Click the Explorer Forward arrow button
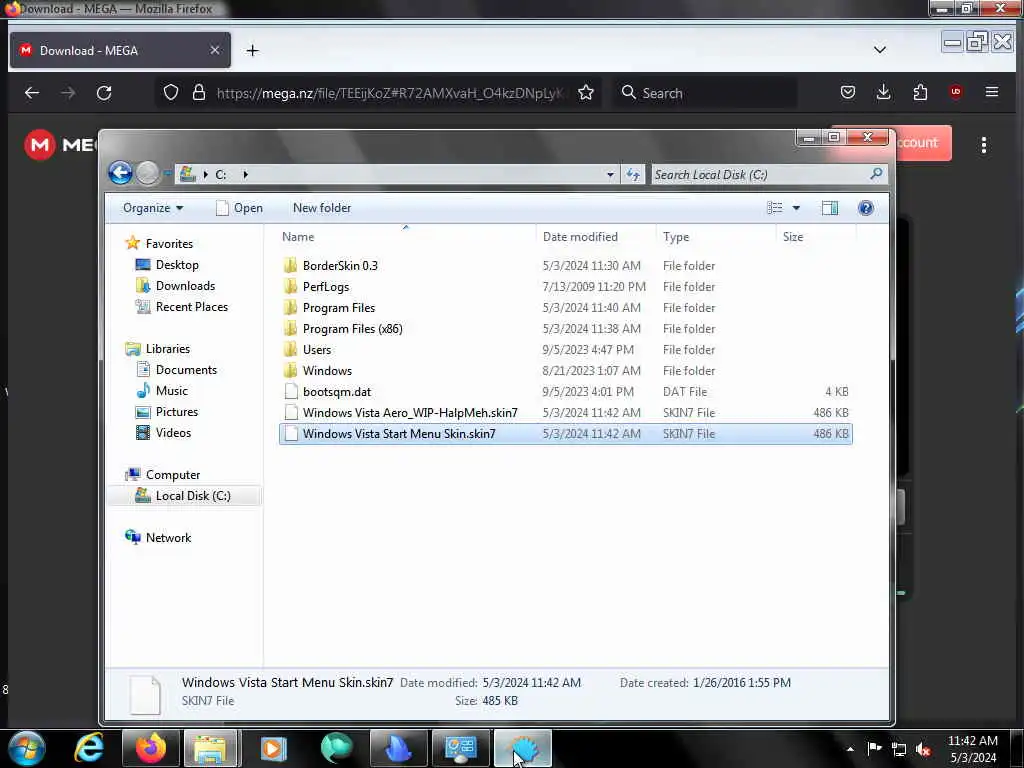 [x=148, y=173]
